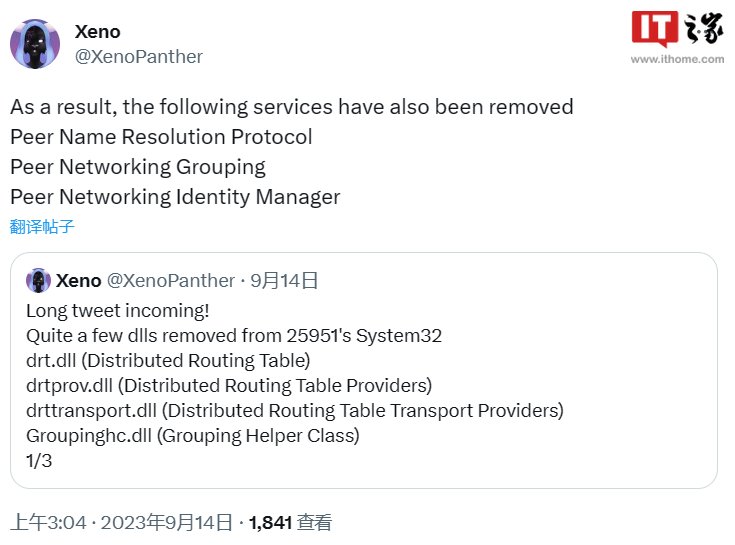Click the 'As a result' opening sentence
Screen dimensions: 735x545
(292, 107)
